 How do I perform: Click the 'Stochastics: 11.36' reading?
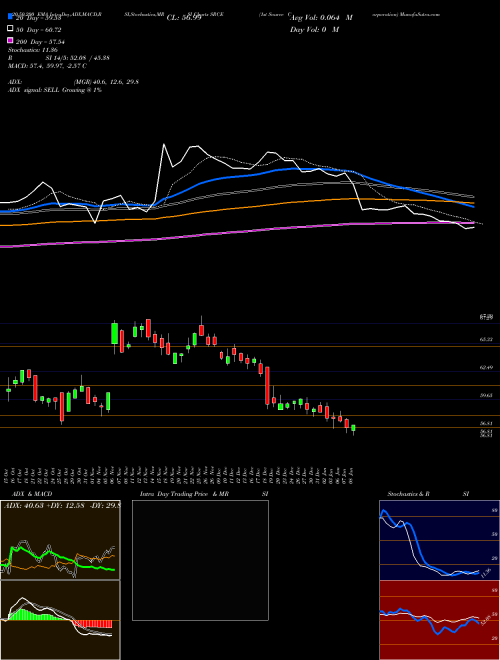tap(33, 50)
